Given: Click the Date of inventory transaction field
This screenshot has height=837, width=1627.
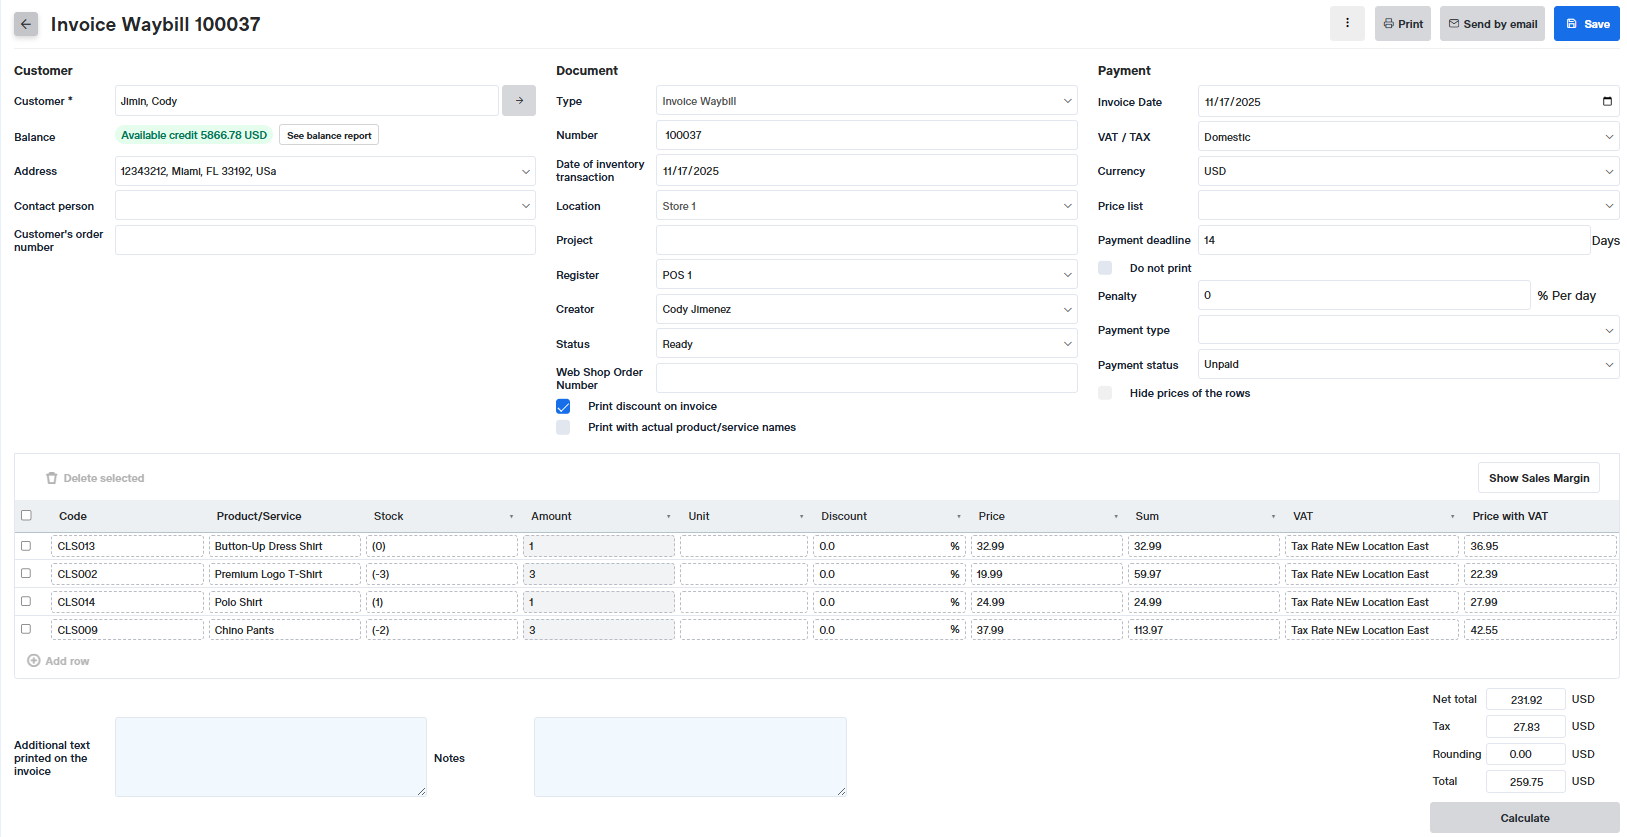Looking at the screenshot, I should pos(867,171).
